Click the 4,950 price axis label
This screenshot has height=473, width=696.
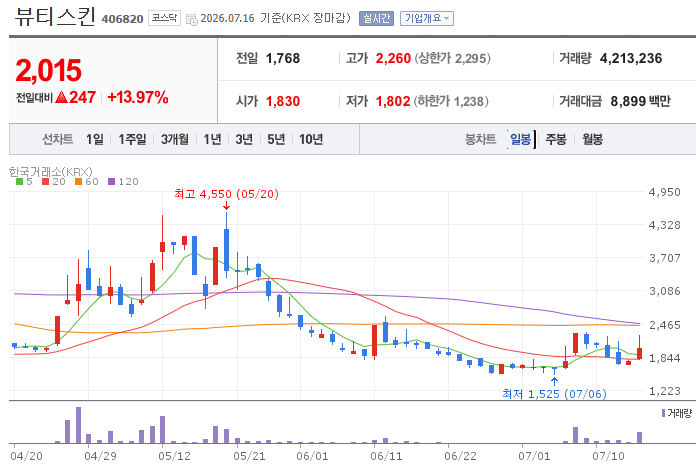(664, 192)
